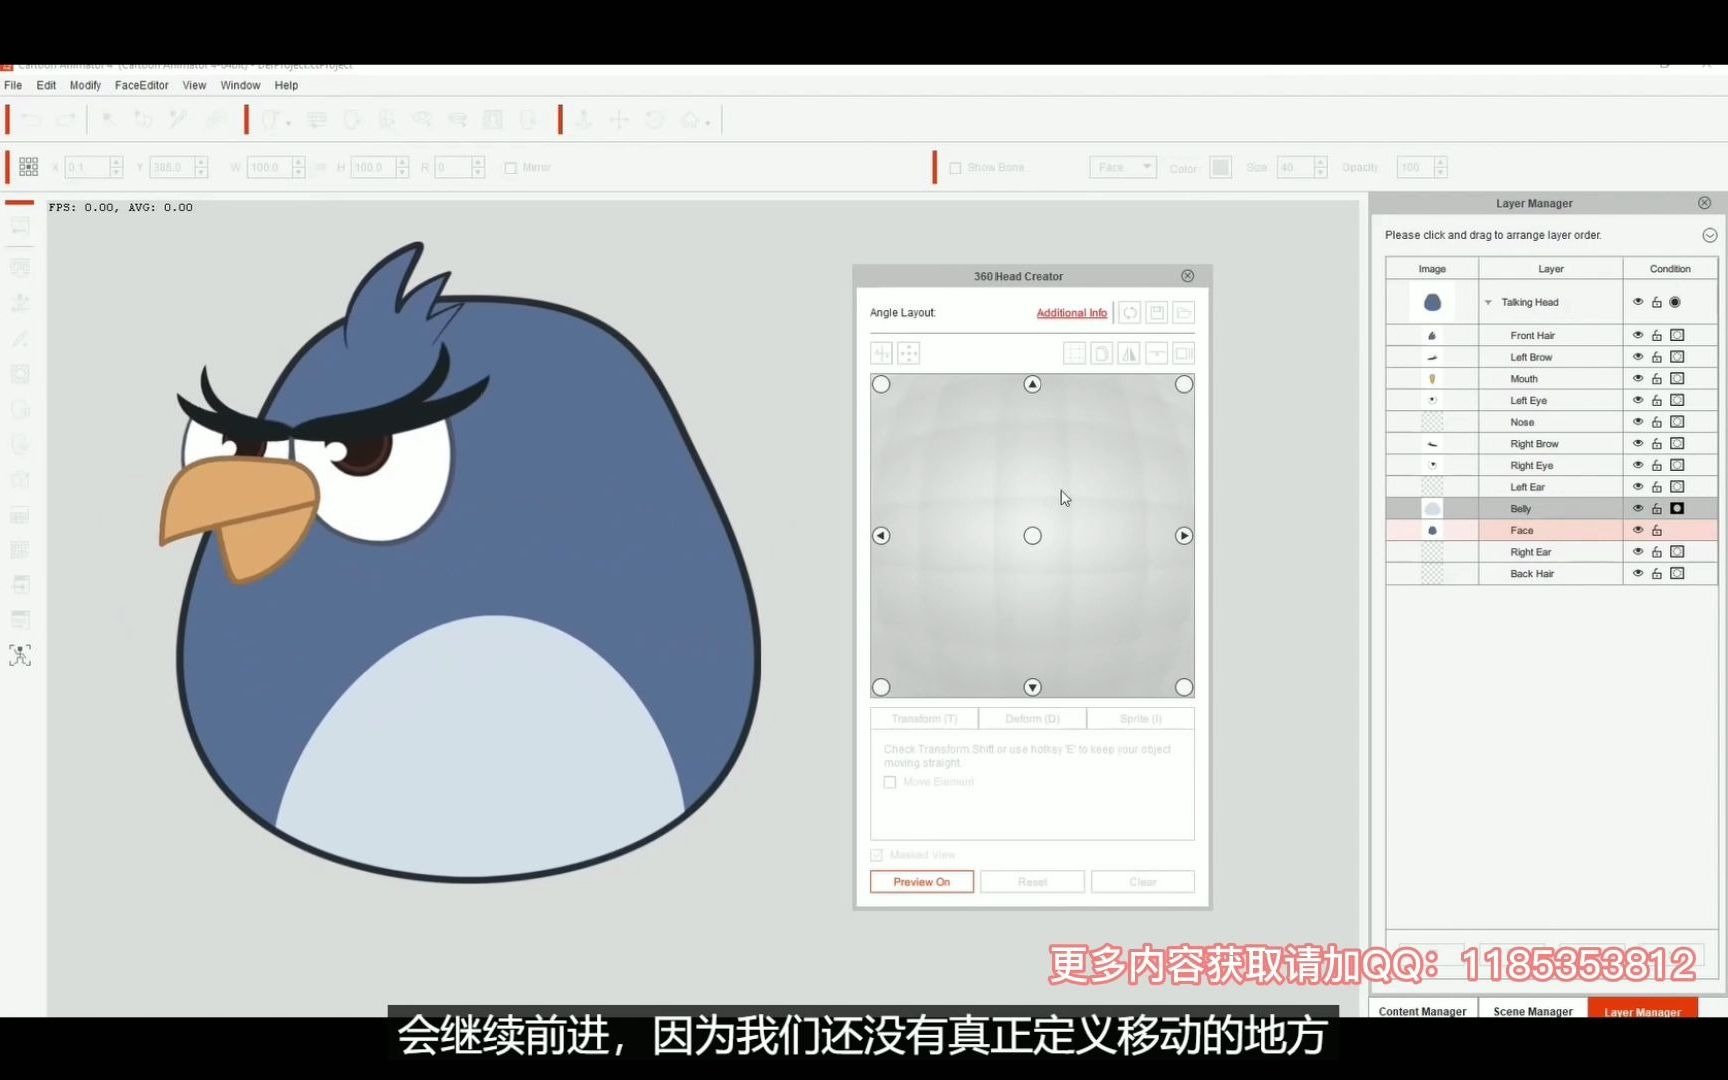Click the X value stepper arrows
Screen dimensions: 1728x1080
[116, 167]
